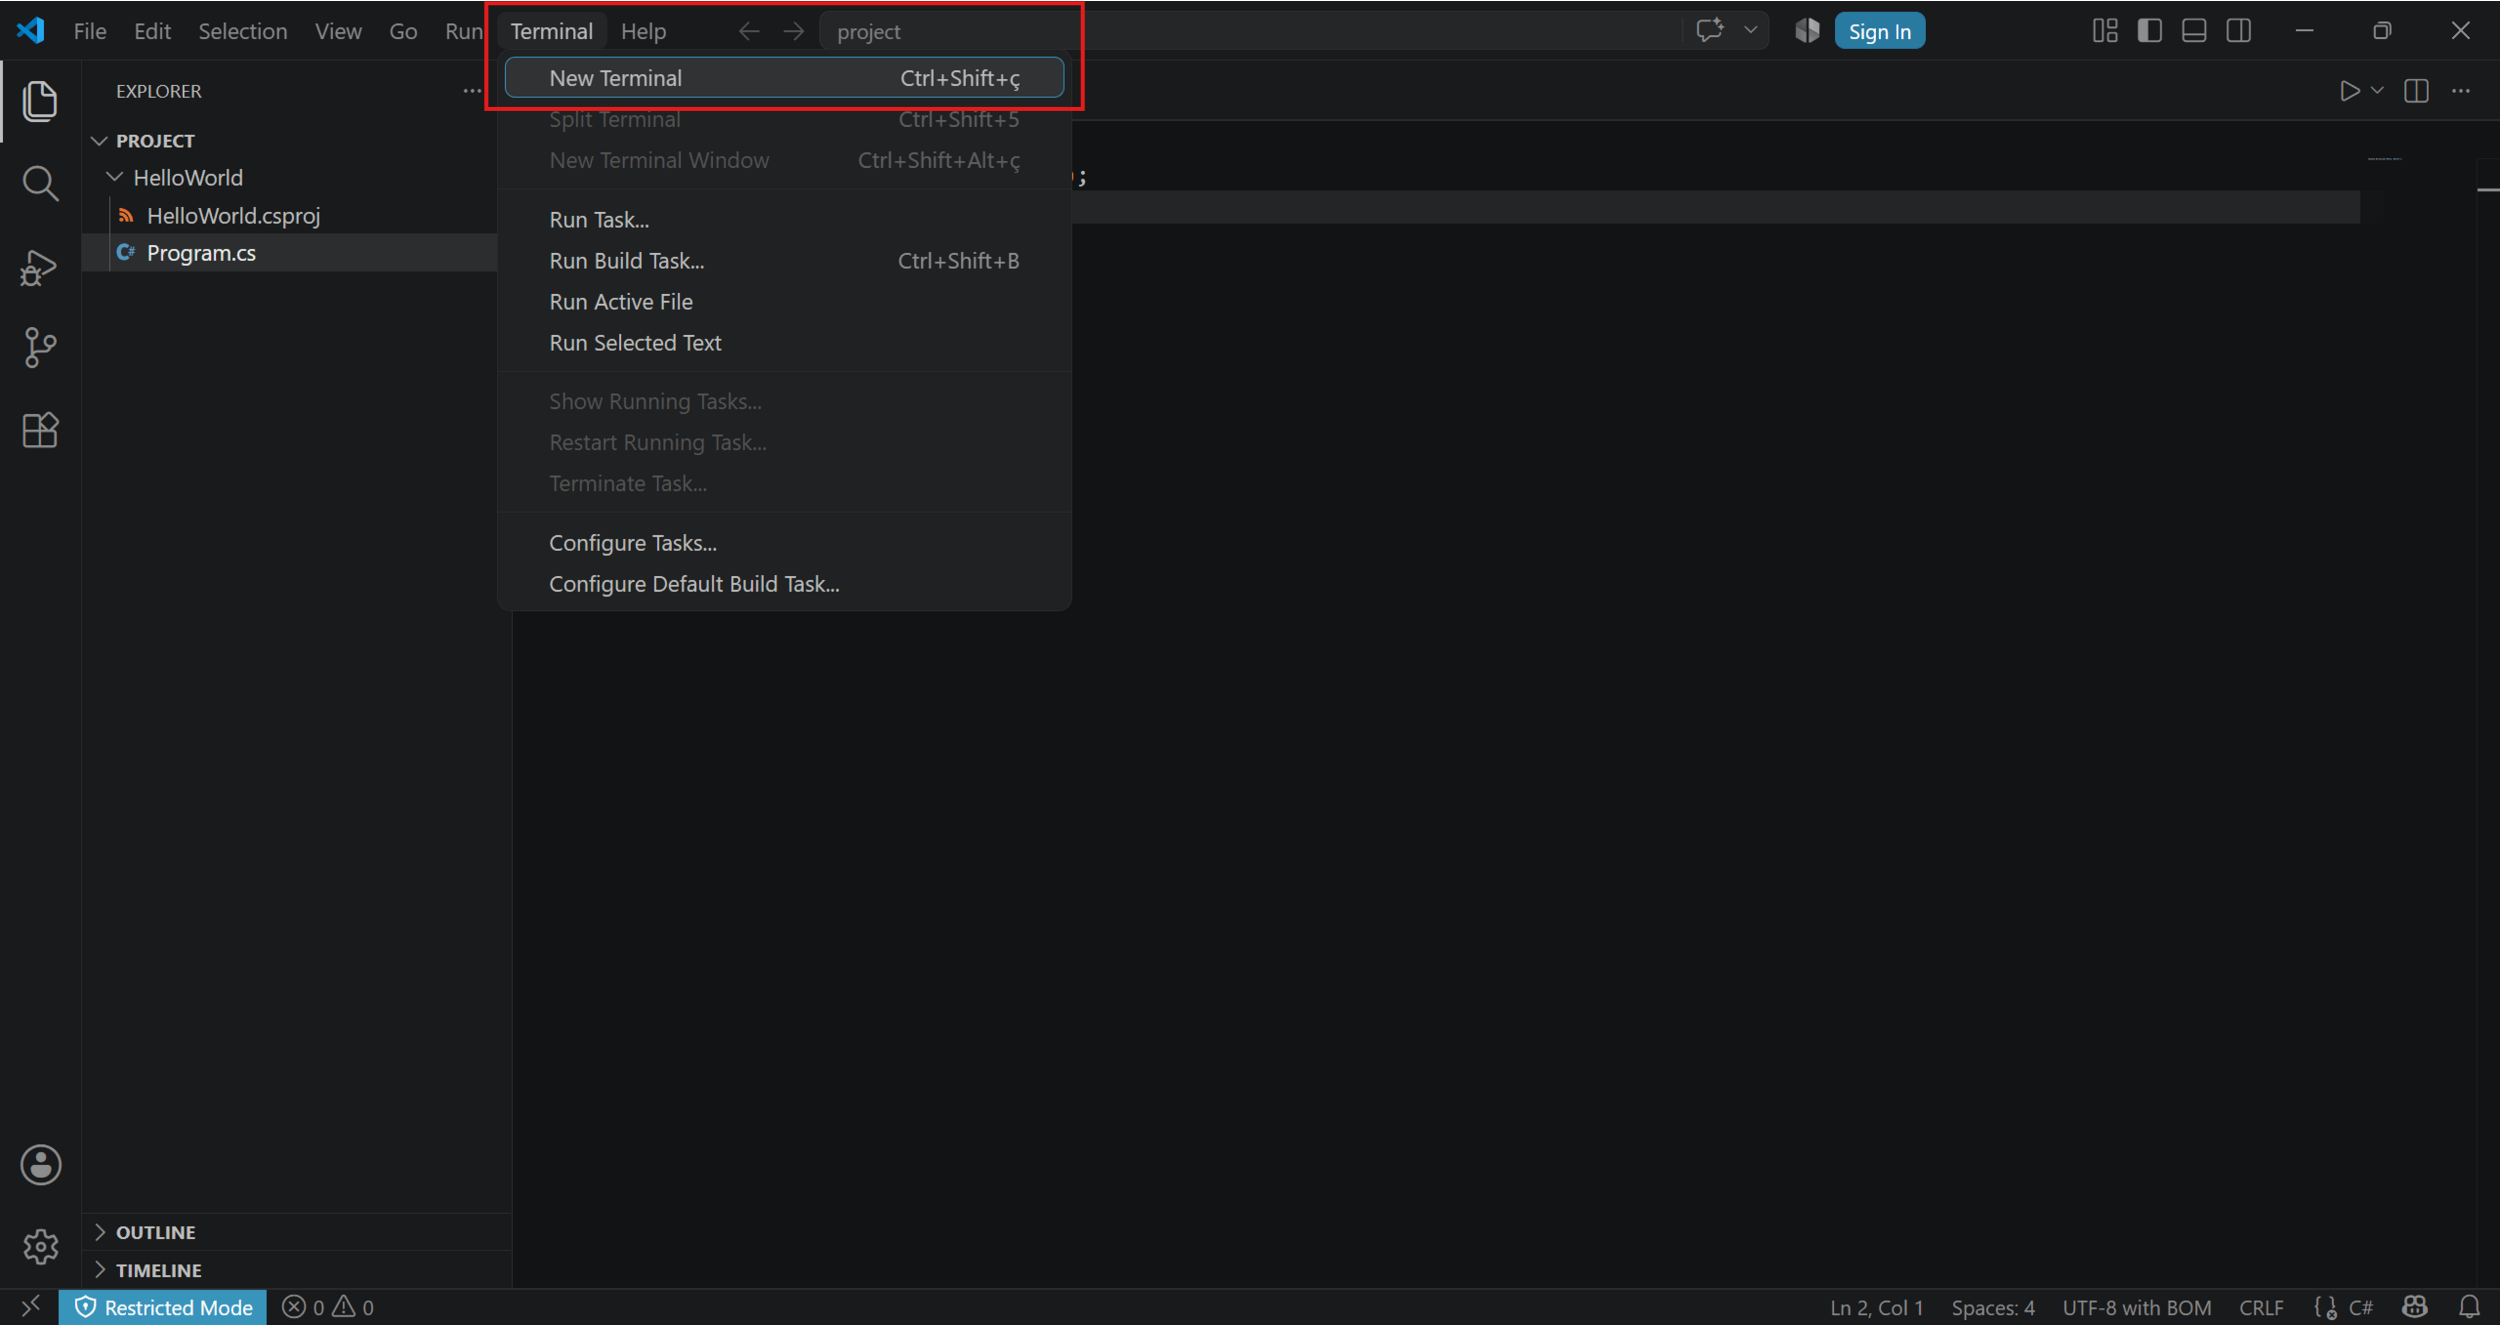Image resolution: width=2500 pixels, height=1325 pixels.
Task: Go back with the left arrow
Action: 749,31
